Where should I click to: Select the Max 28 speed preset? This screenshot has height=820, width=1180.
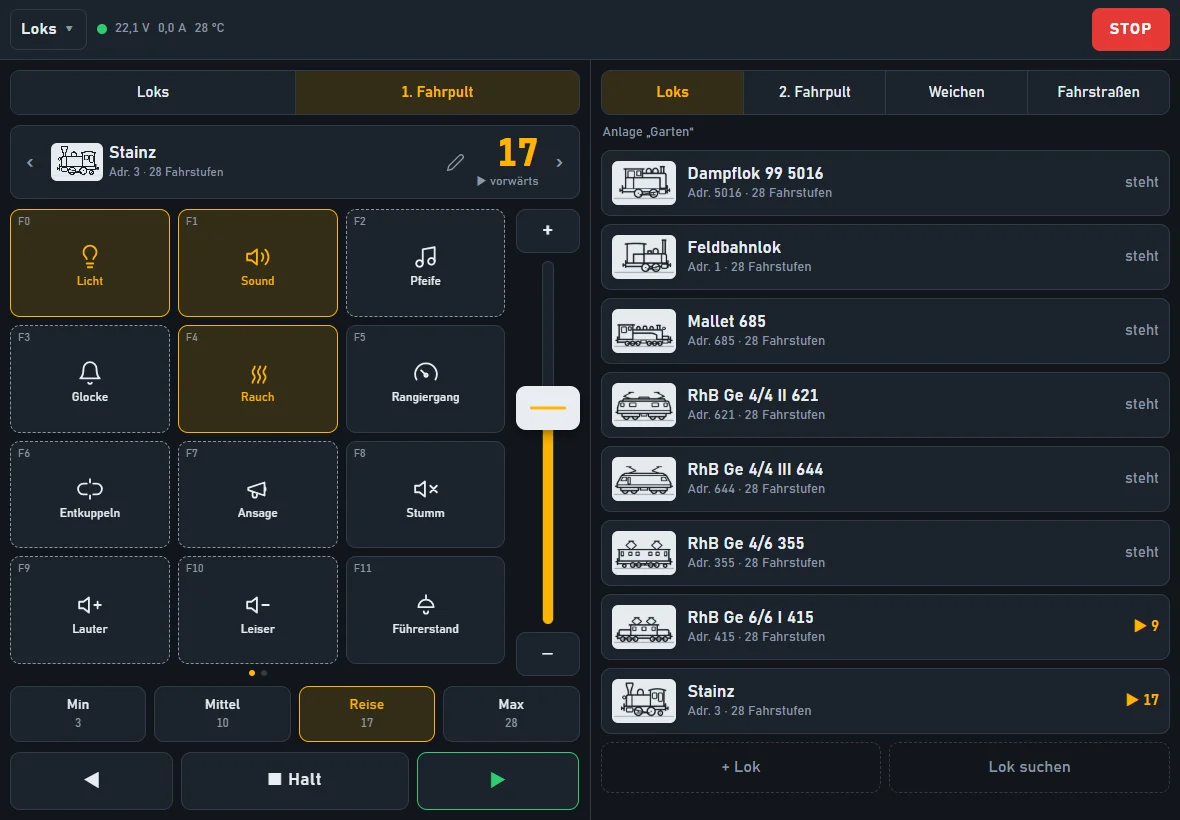[x=511, y=713]
